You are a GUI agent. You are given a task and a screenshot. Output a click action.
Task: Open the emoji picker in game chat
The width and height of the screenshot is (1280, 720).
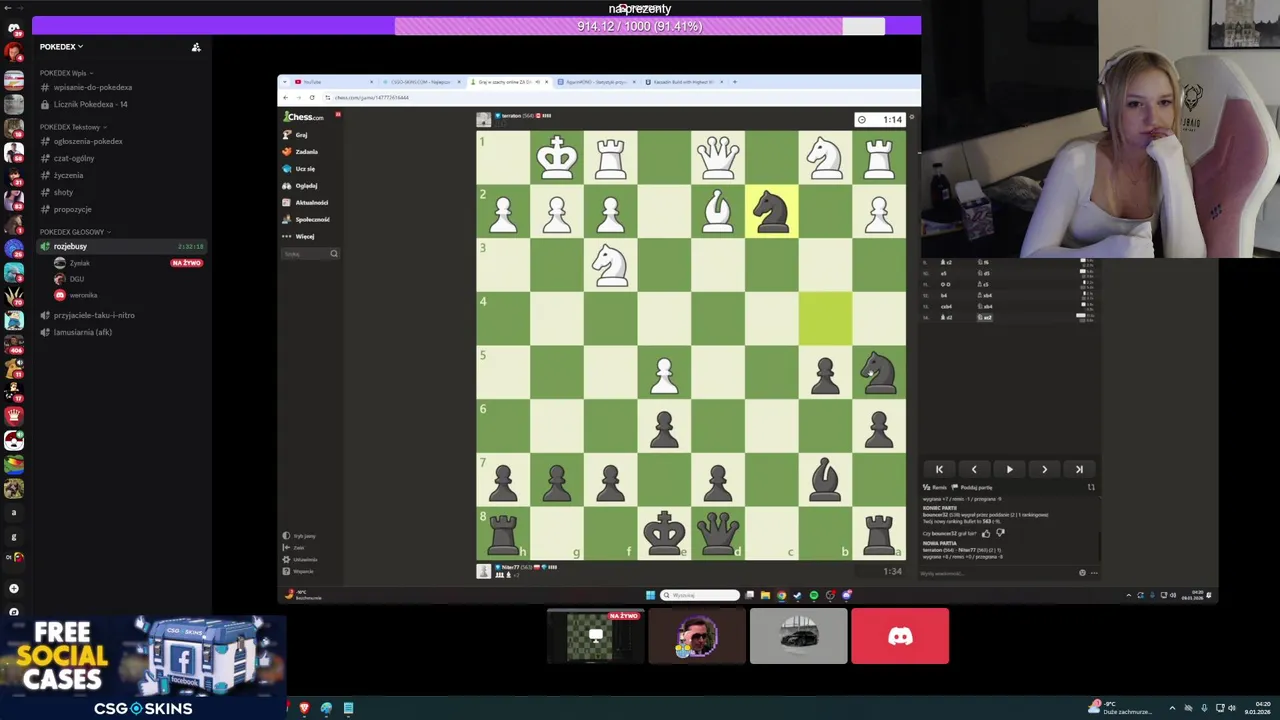click(1082, 573)
